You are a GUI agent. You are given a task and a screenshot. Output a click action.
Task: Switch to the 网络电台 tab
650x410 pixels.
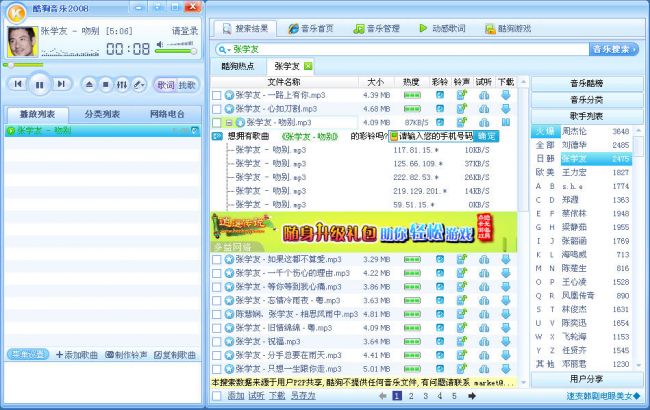tap(167, 114)
